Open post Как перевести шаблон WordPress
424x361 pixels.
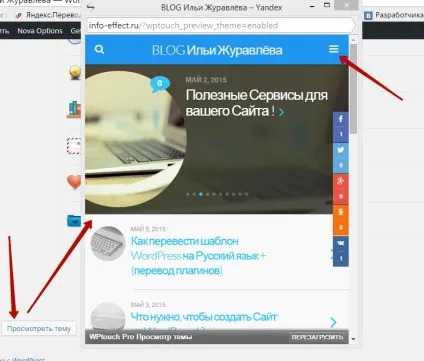point(198,256)
